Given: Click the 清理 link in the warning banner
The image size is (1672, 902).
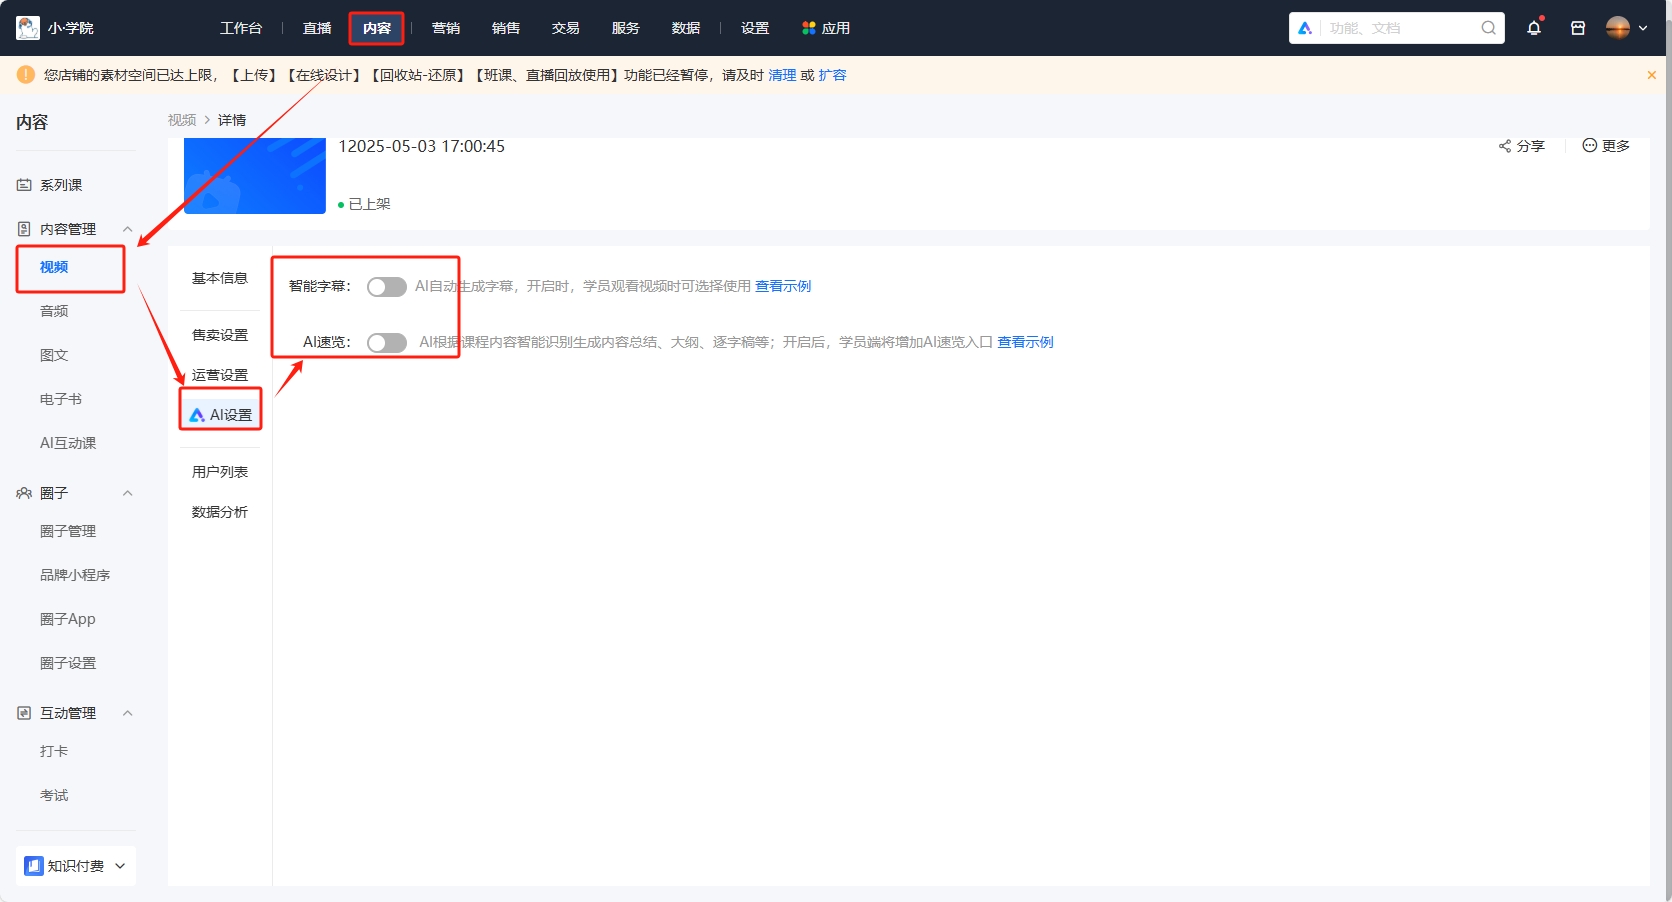Looking at the screenshot, I should click(783, 75).
